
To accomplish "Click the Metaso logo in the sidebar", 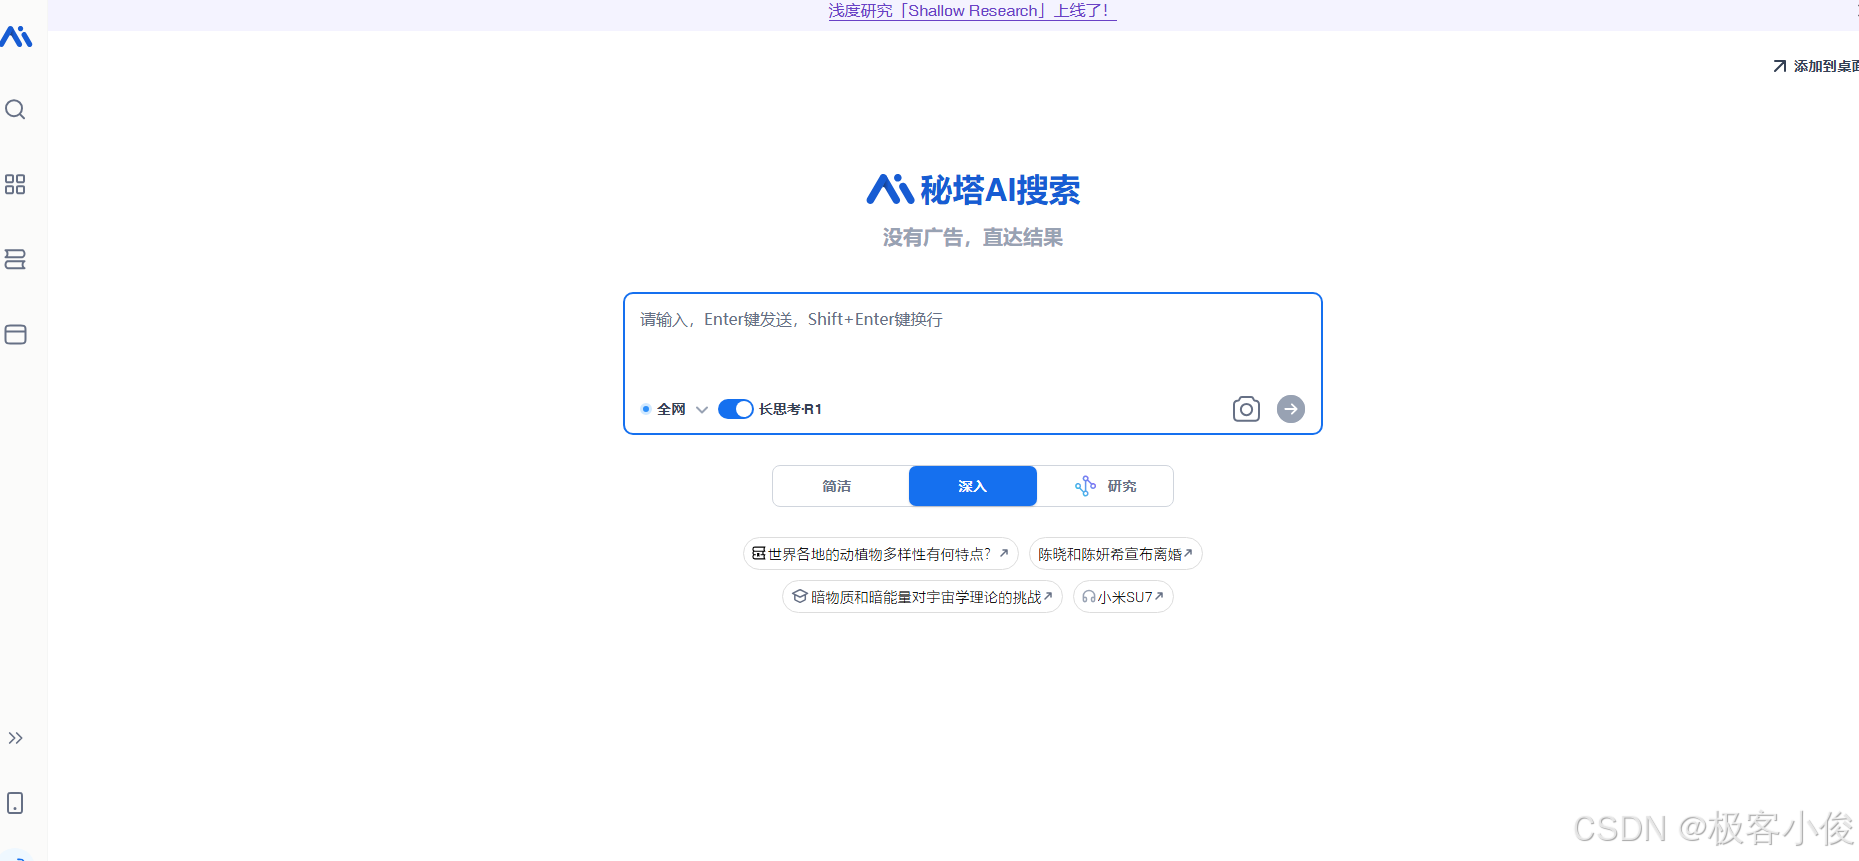I will tap(16, 37).
